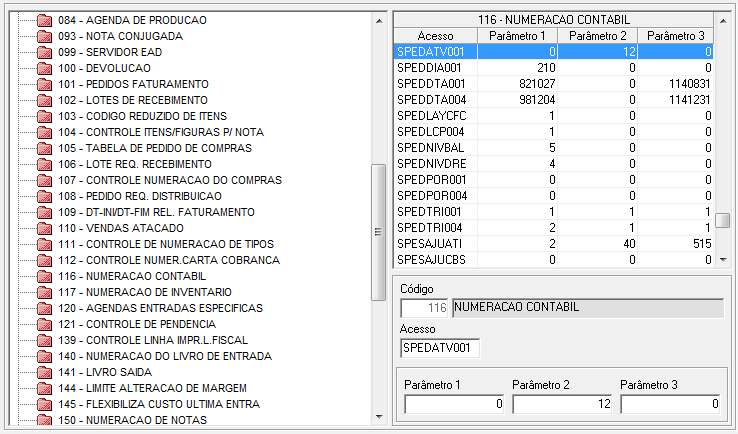Click the tree list scrollbar thumb
This screenshot has height=434, width=738.
point(378,232)
